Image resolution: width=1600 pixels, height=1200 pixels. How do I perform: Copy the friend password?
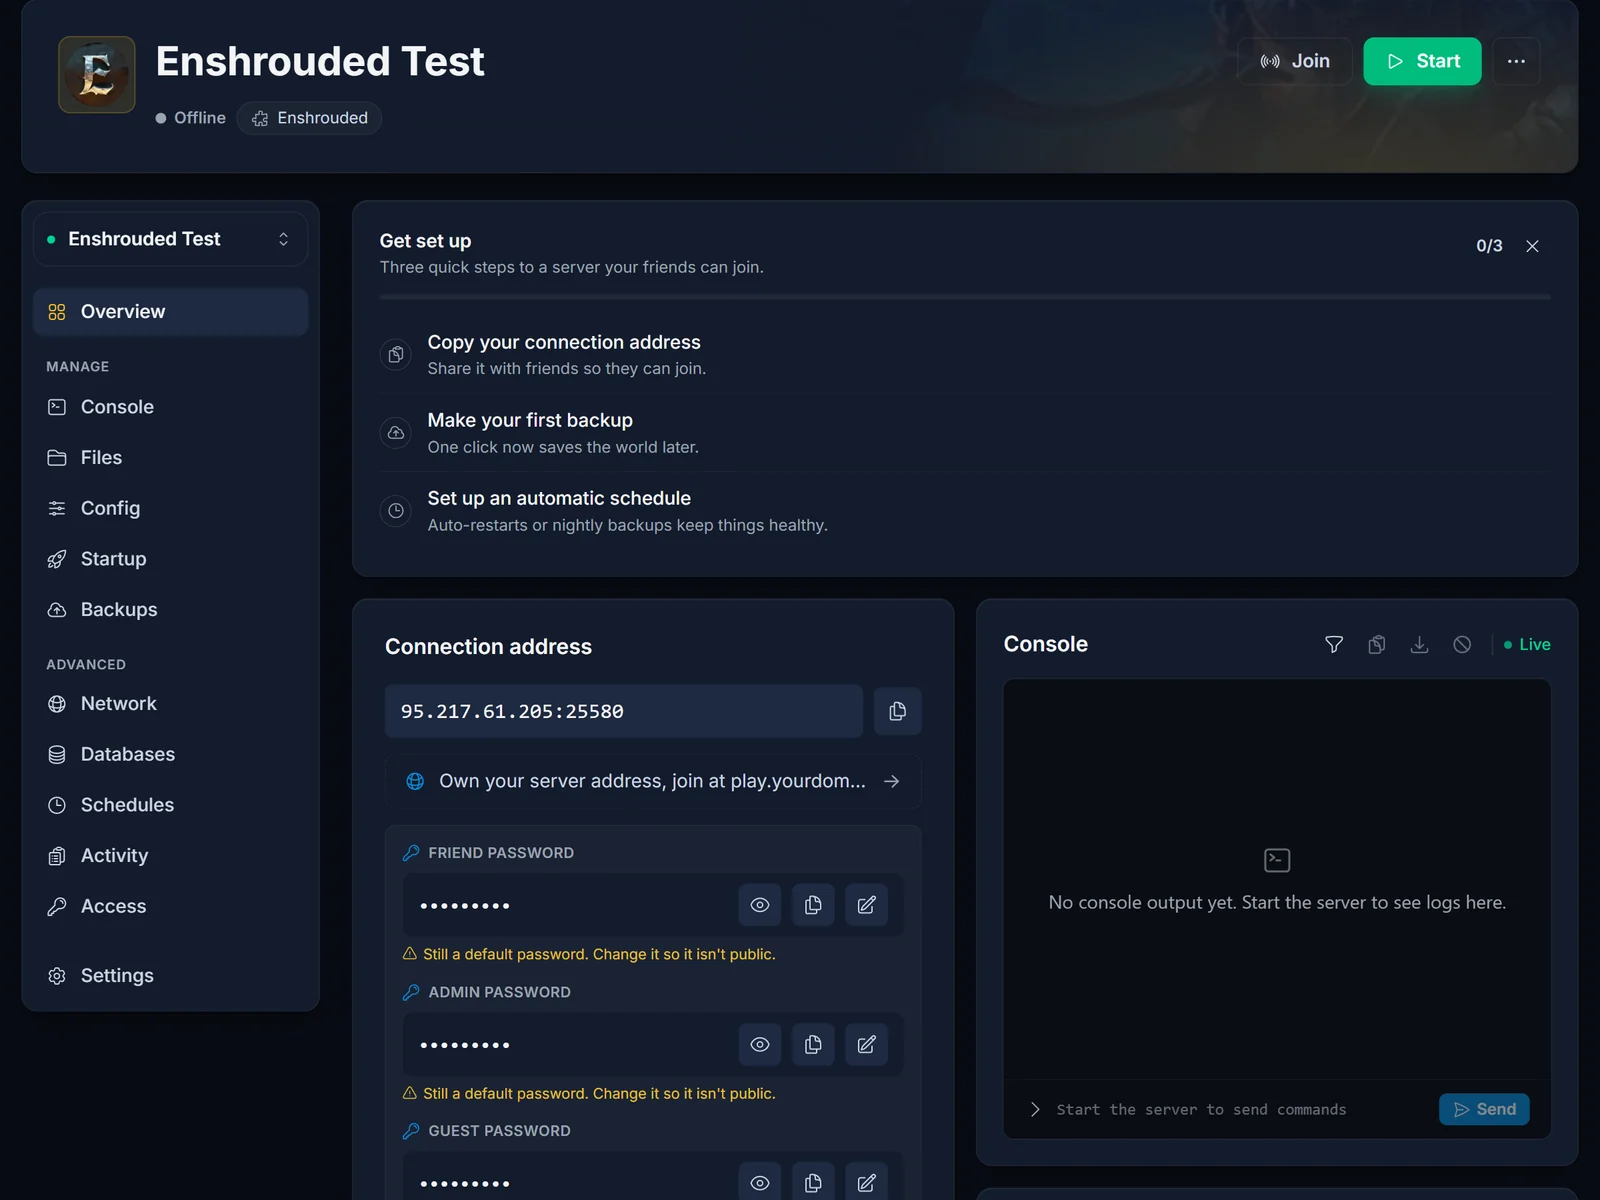pos(813,905)
